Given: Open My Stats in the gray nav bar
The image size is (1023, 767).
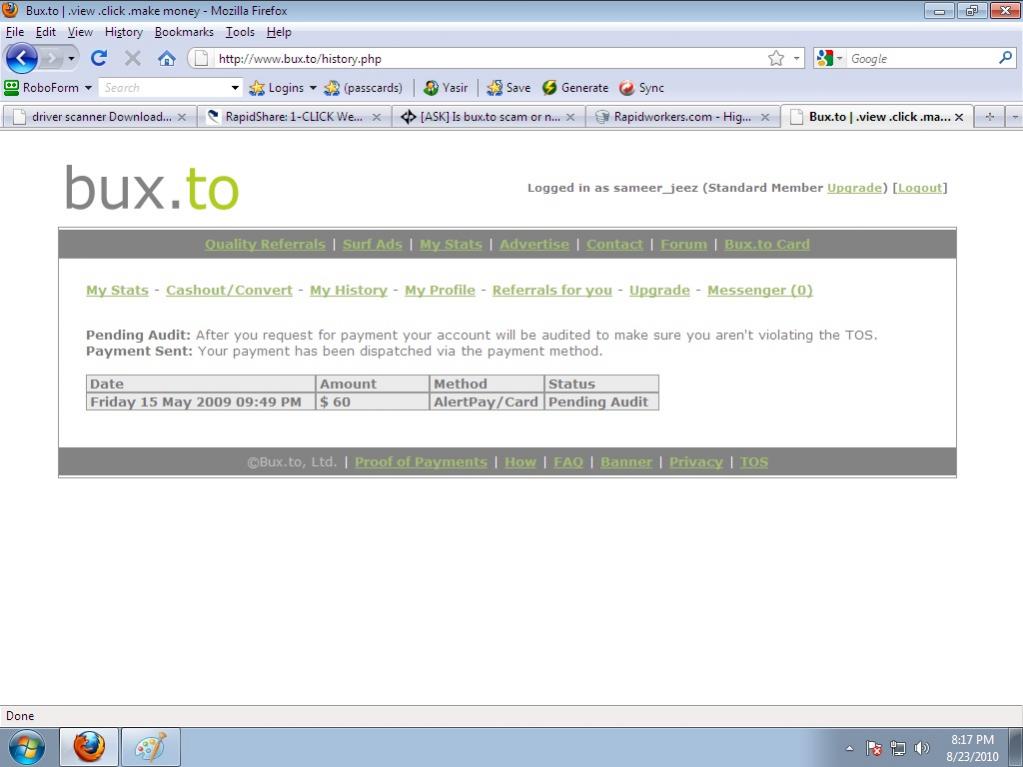Looking at the screenshot, I should coord(451,244).
